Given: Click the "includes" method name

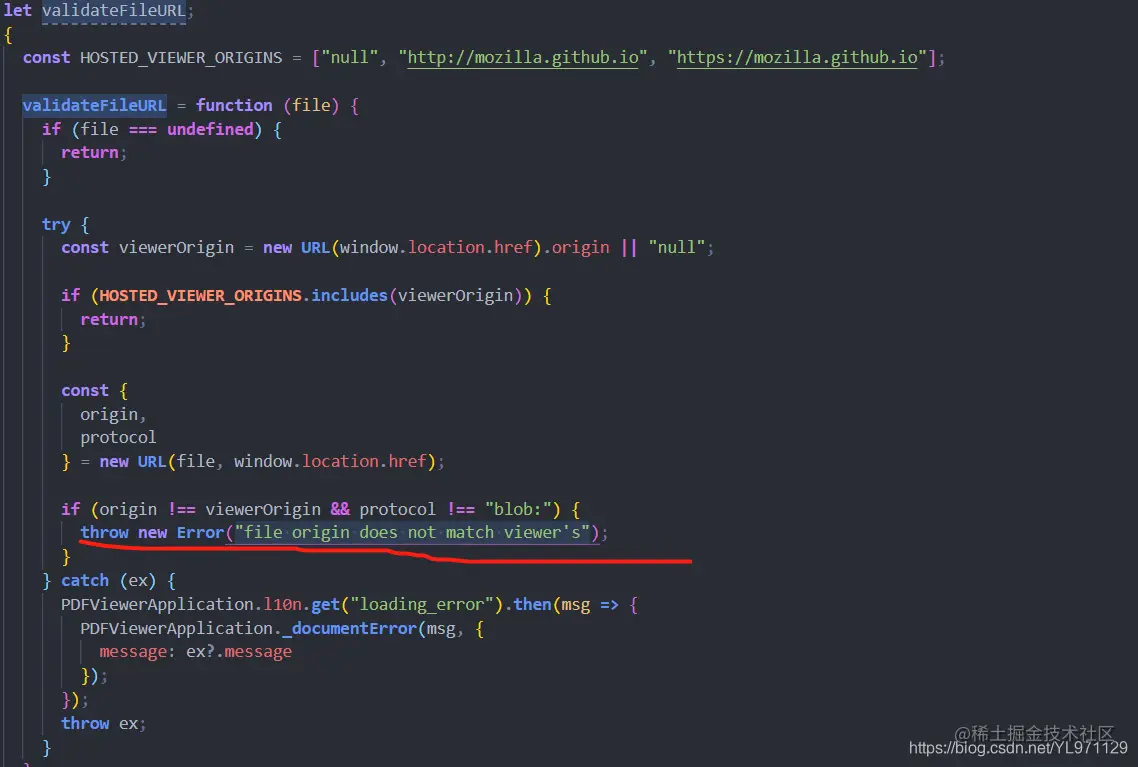Looking at the screenshot, I should pyautogui.click(x=350, y=295).
